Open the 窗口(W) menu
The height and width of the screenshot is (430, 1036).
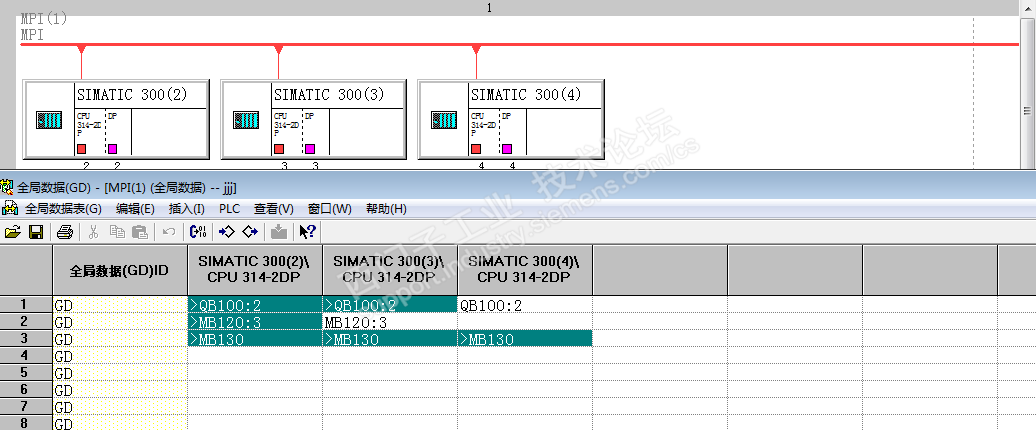(x=330, y=209)
